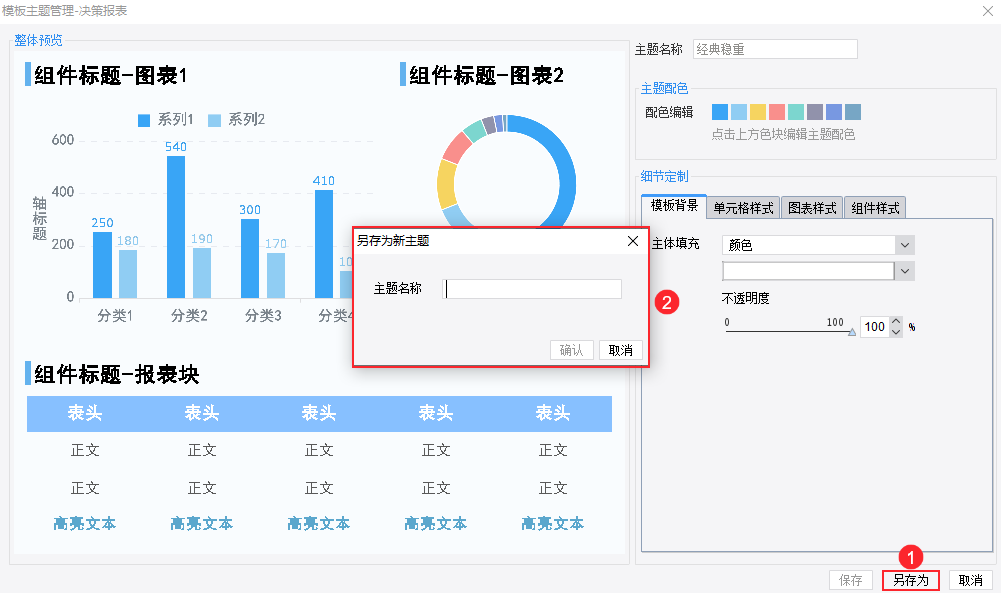The height and width of the screenshot is (593, 1001).
Task: Click 确认 in the save-as dialog
Action: click(x=571, y=350)
